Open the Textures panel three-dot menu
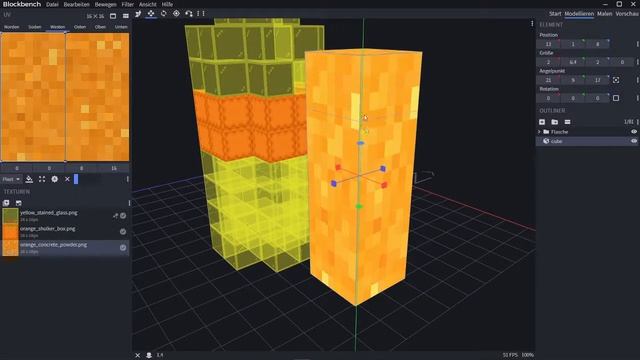This screenshot has width=640, height=360. pos(129,203)
